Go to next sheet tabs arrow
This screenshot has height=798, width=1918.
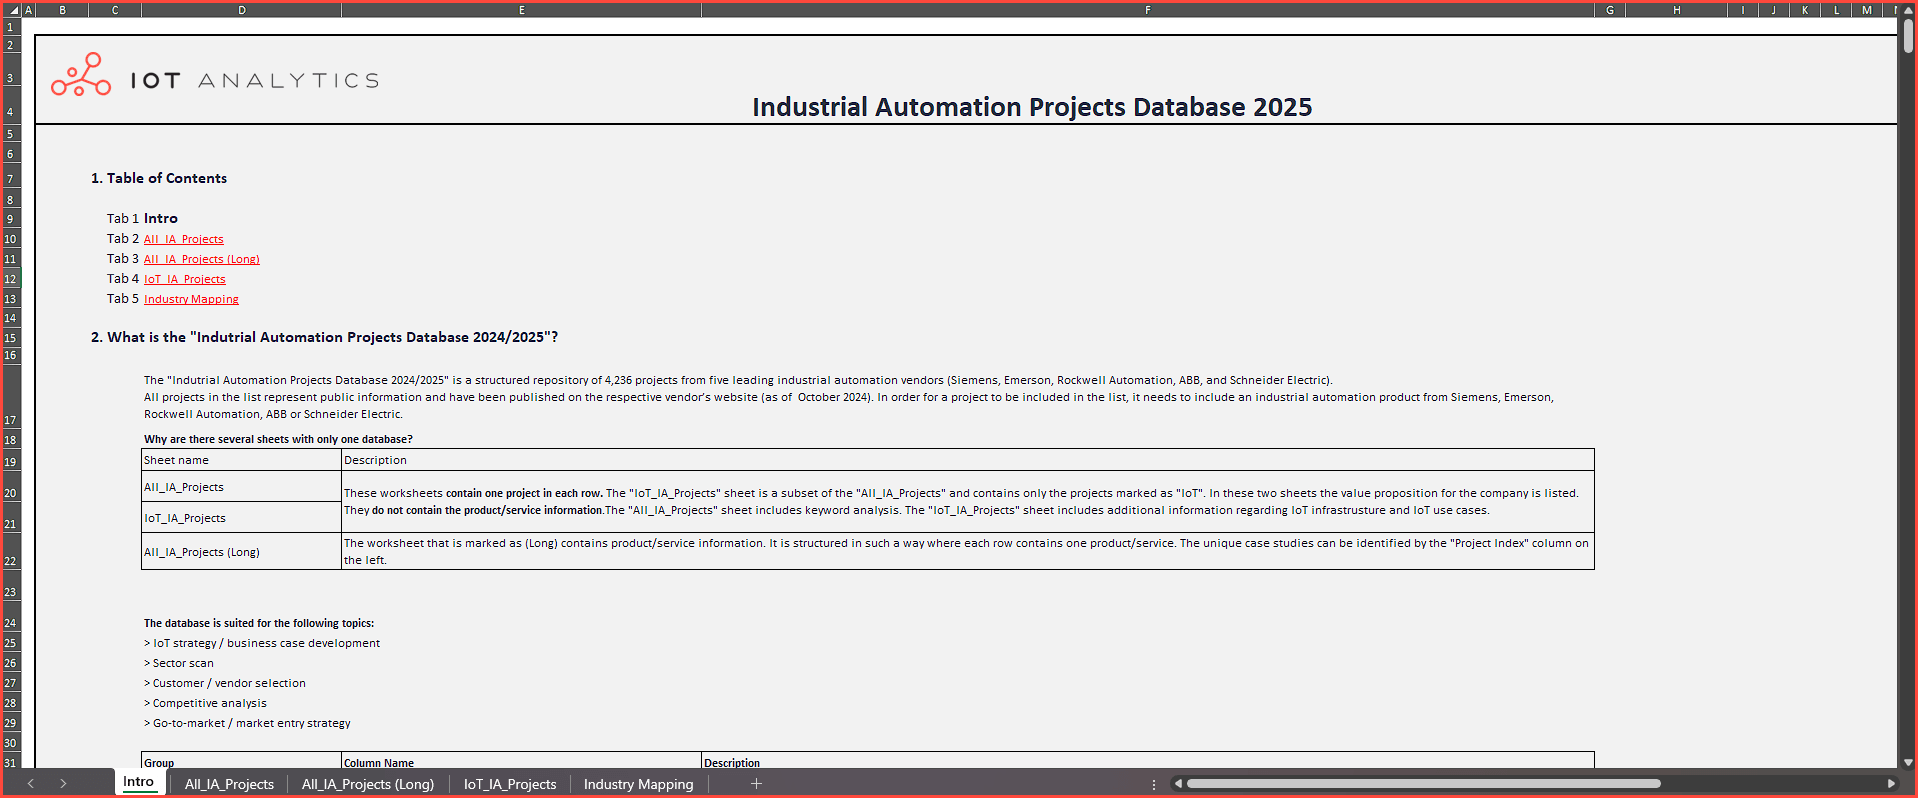[63, 784]
